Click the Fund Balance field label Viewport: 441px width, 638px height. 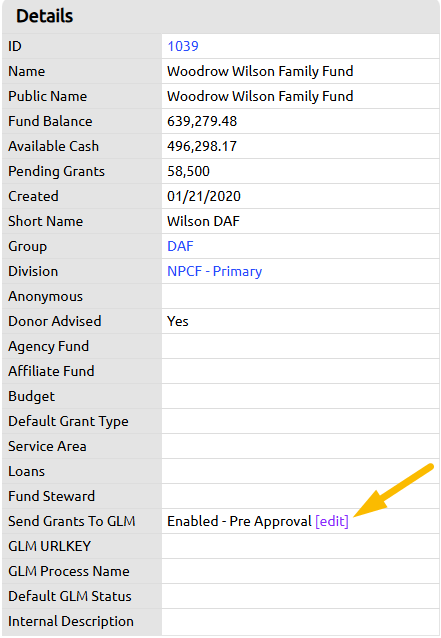click(50, 121)
